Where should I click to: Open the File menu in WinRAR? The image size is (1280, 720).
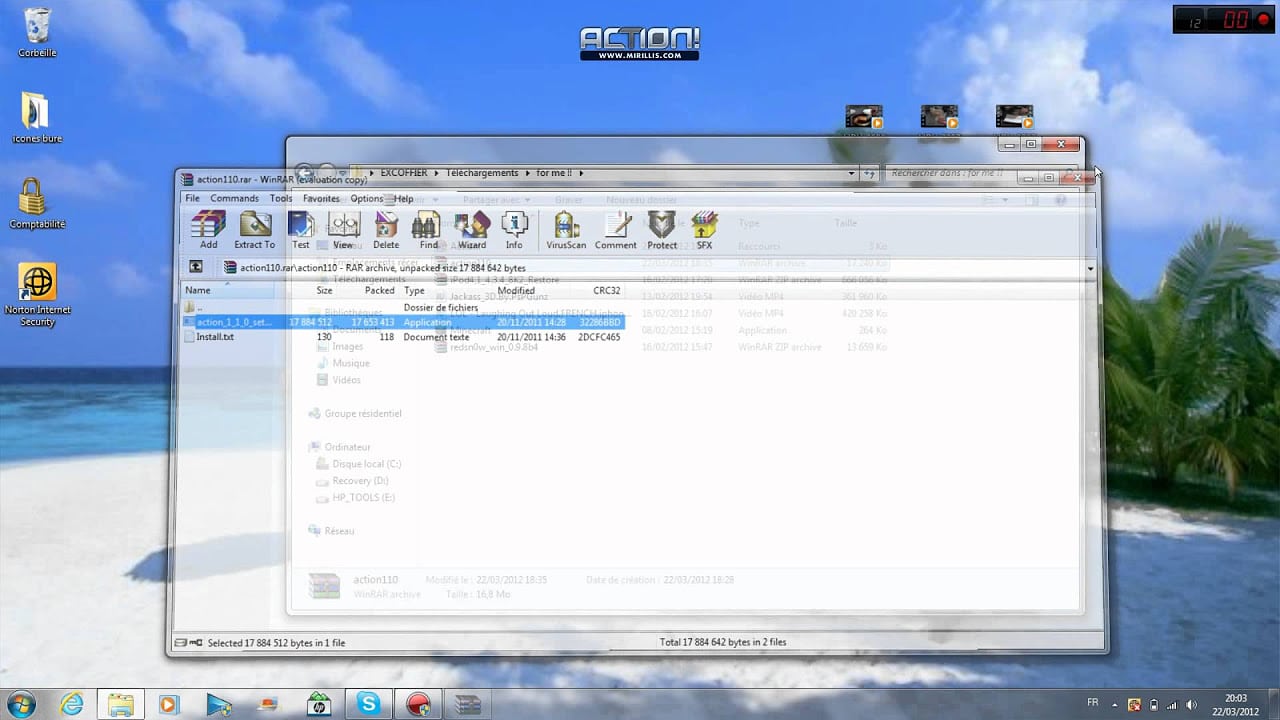click(x=192, y=198)
